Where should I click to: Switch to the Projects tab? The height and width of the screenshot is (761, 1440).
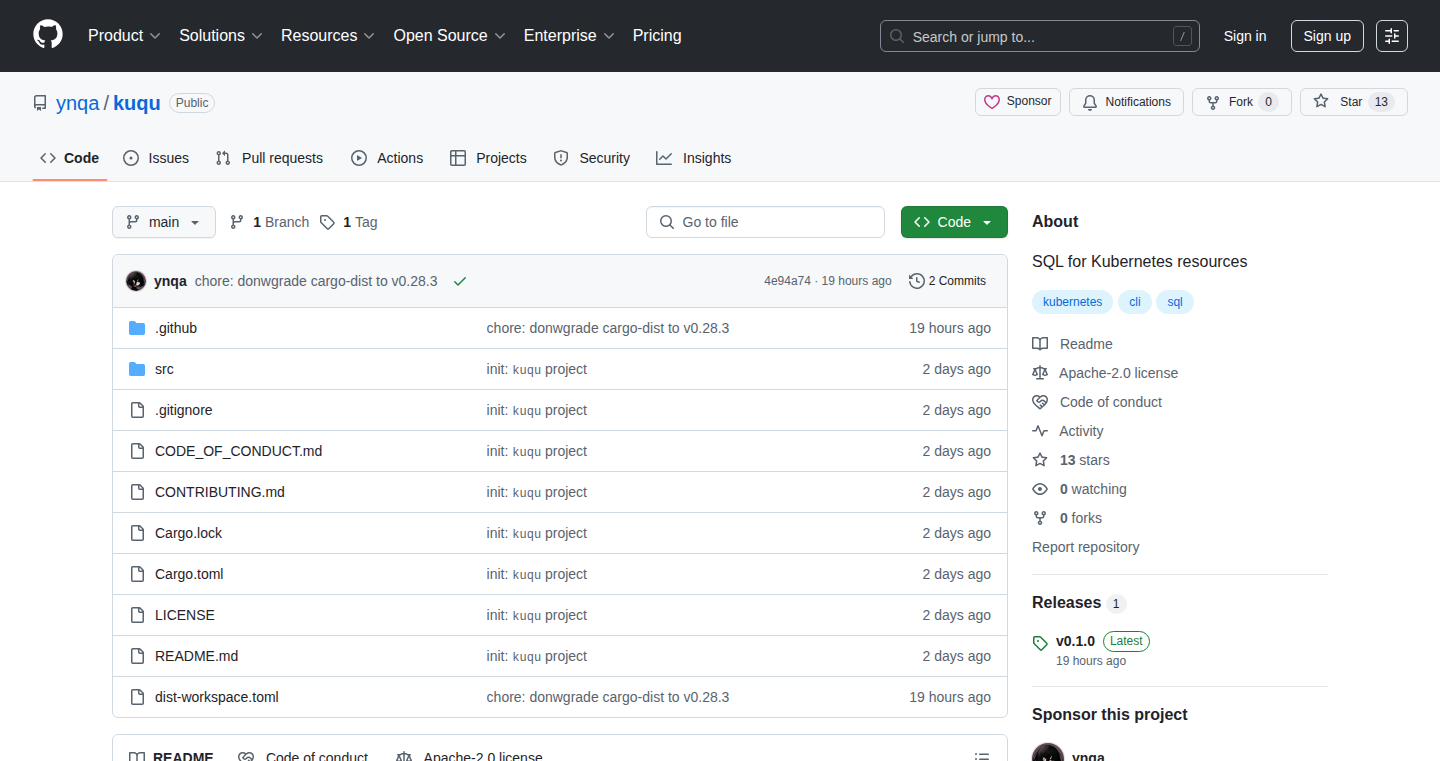click(x=488, y=158)
